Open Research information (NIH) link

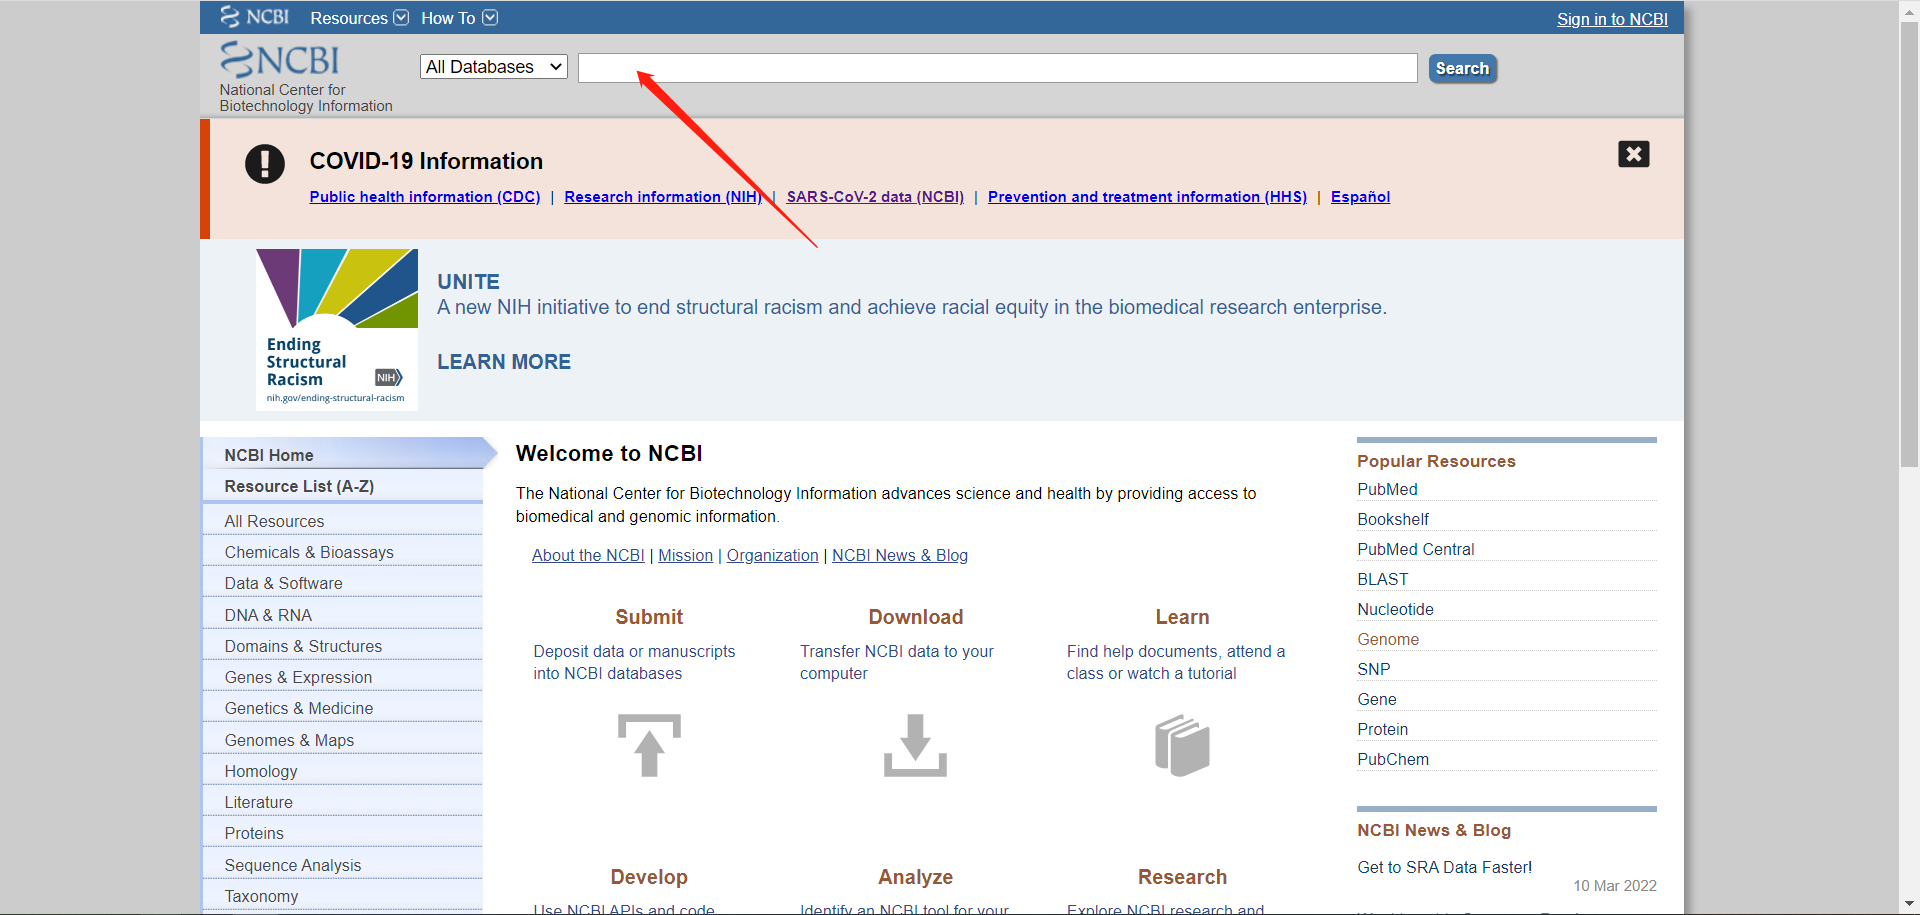click(663, 197)
